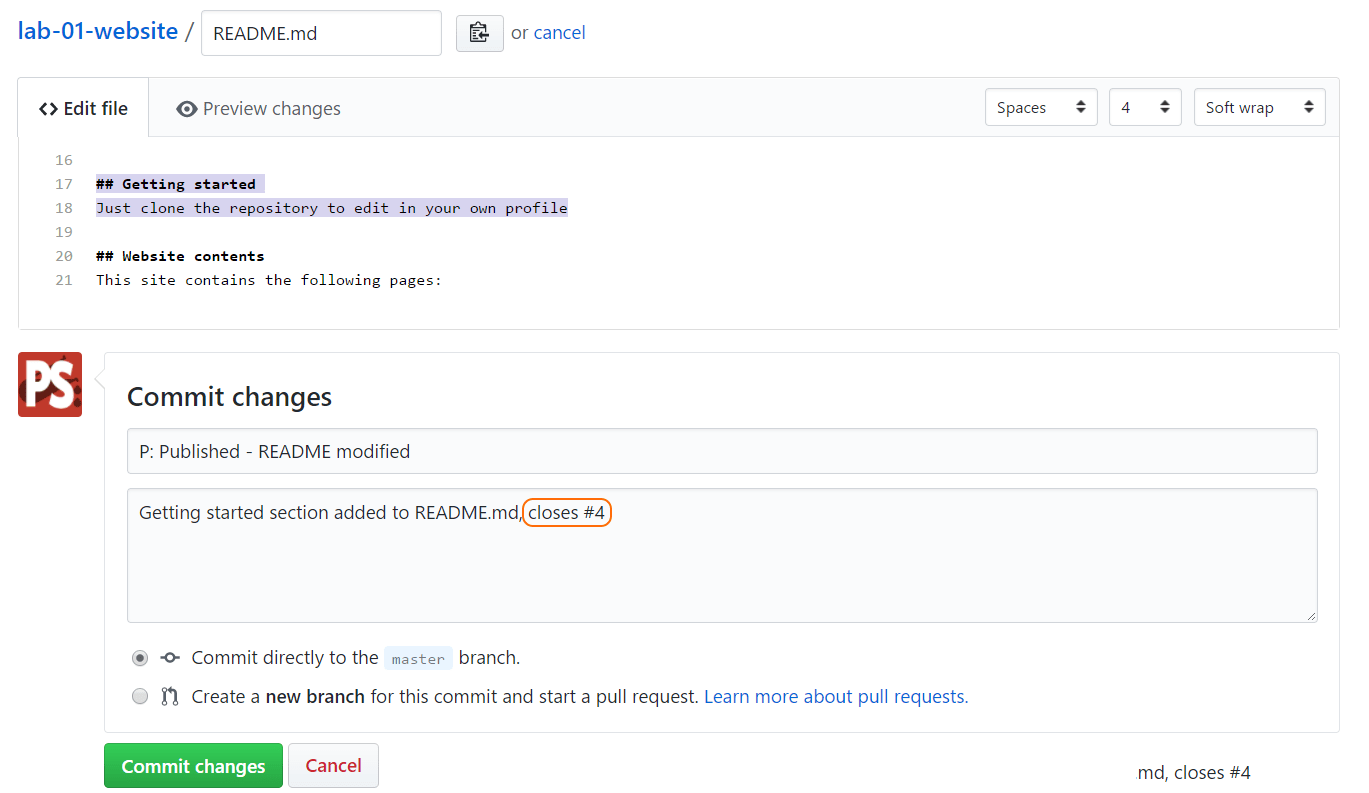This screenshot has height=793, width=1369.
Task: Click line 17 heading Getting started
Action: click(x=176, y=184)
